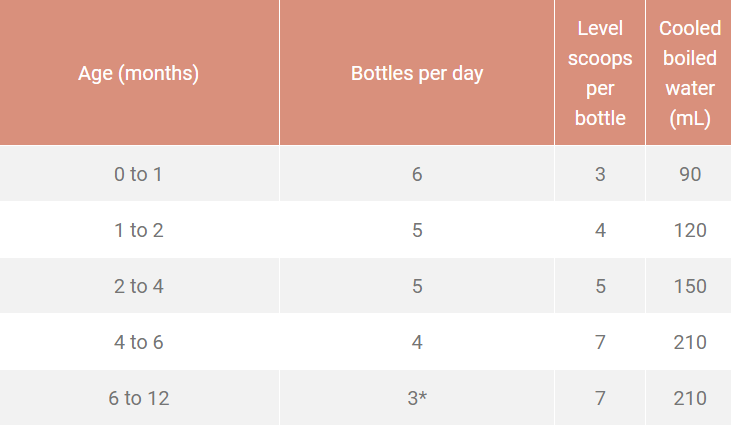Click scoops cell in 2 to 4 row
This screenshot has width=731, height=426.
(600, 286)
